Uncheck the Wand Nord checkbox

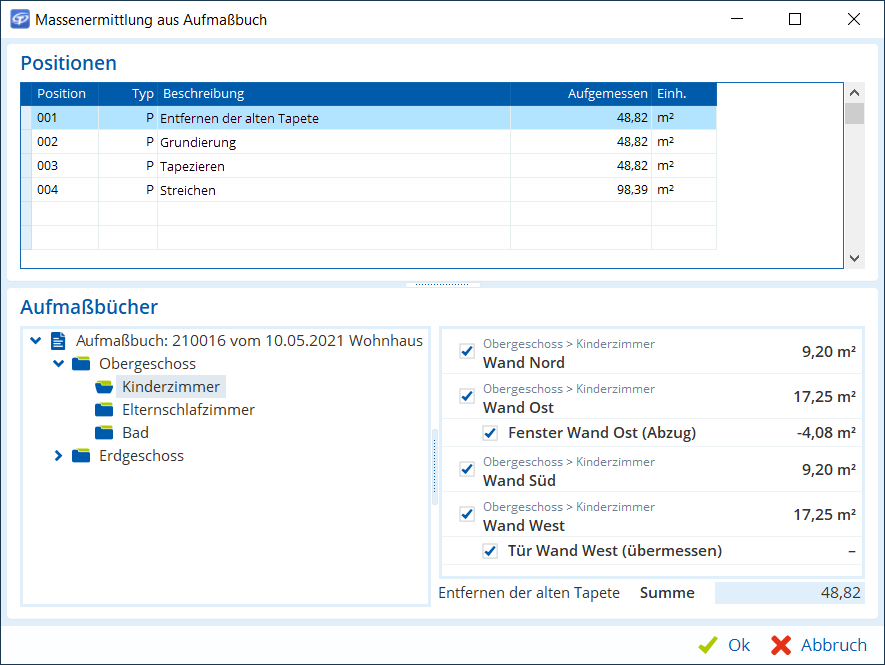click(x=466, y=351)
